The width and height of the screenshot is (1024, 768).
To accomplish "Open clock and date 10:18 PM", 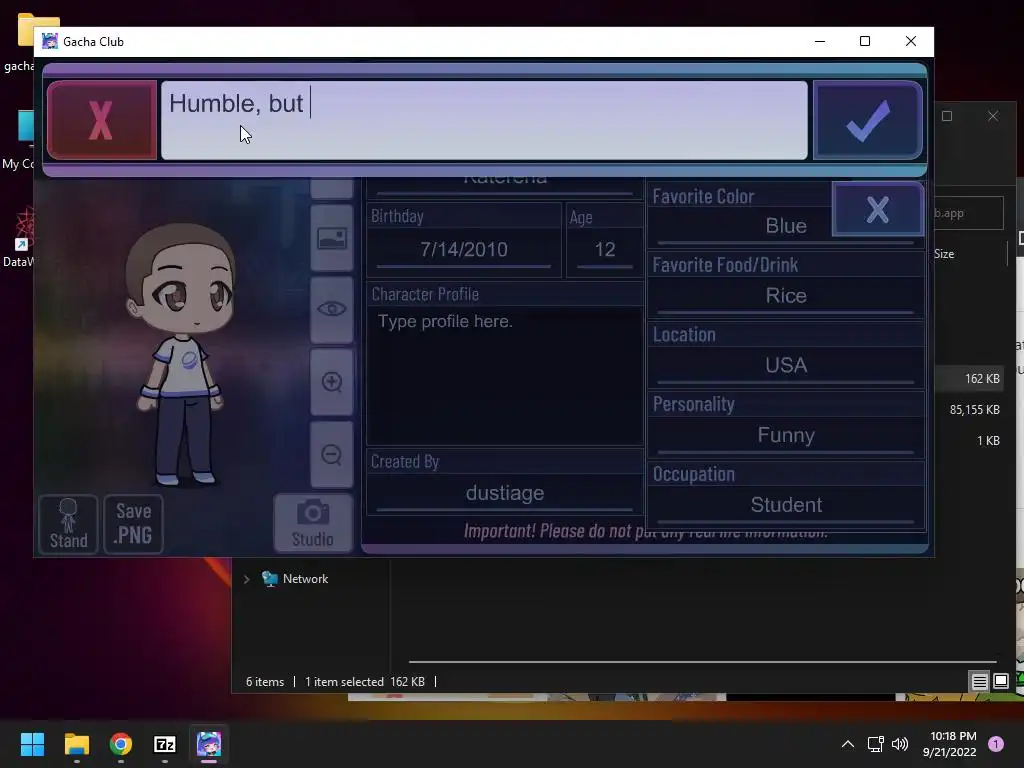I will tap(950, 744).
